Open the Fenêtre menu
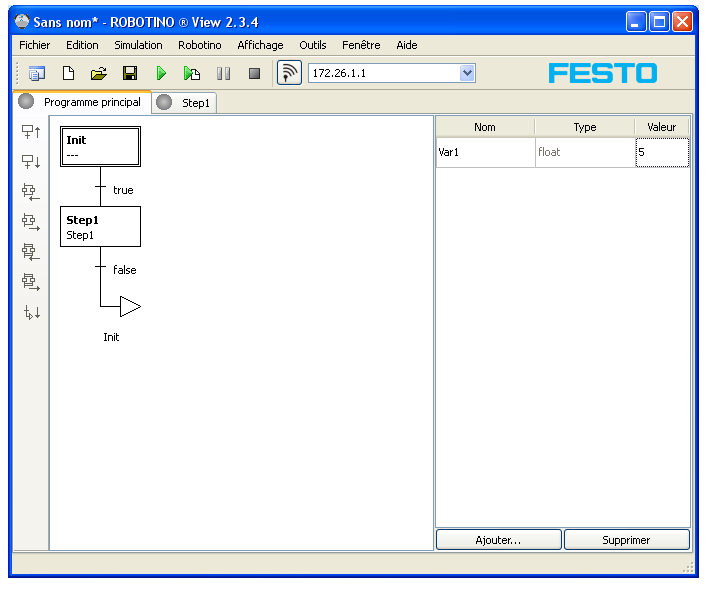708x599 pixels. 361,45
